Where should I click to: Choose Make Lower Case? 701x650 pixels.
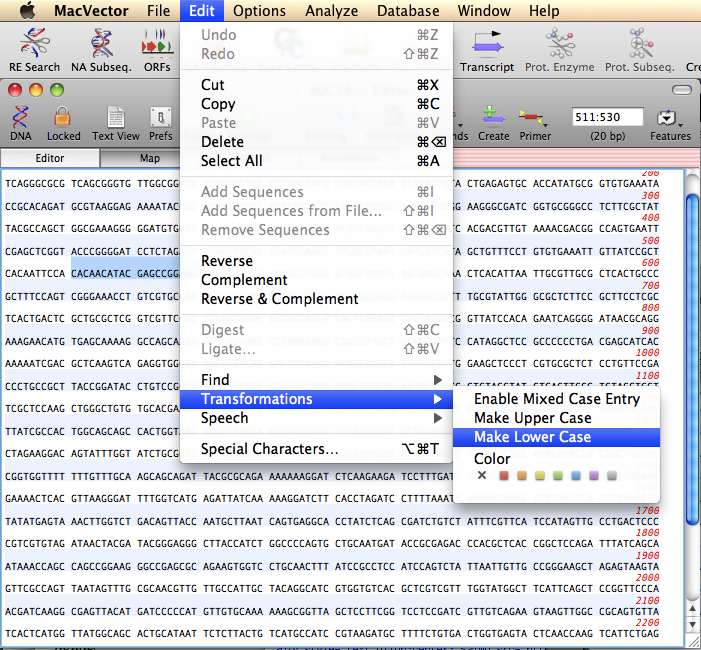532,437
